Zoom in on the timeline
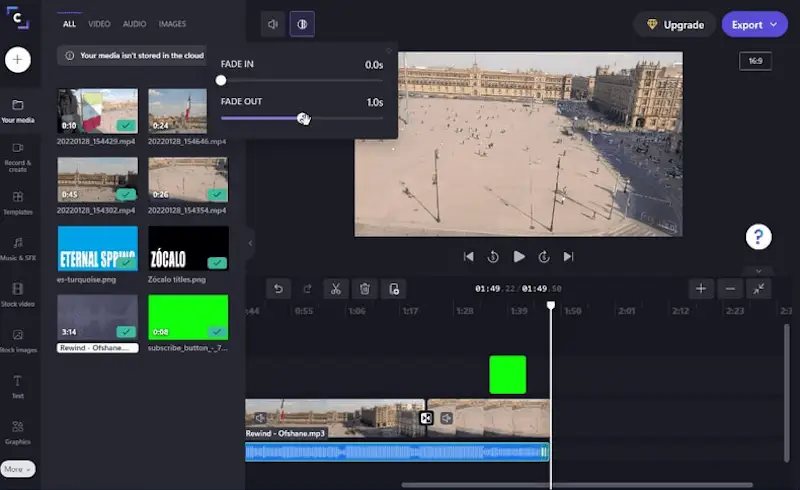This screenshot has width=800, height=490. pyautogui.click(x=701, y=289)
